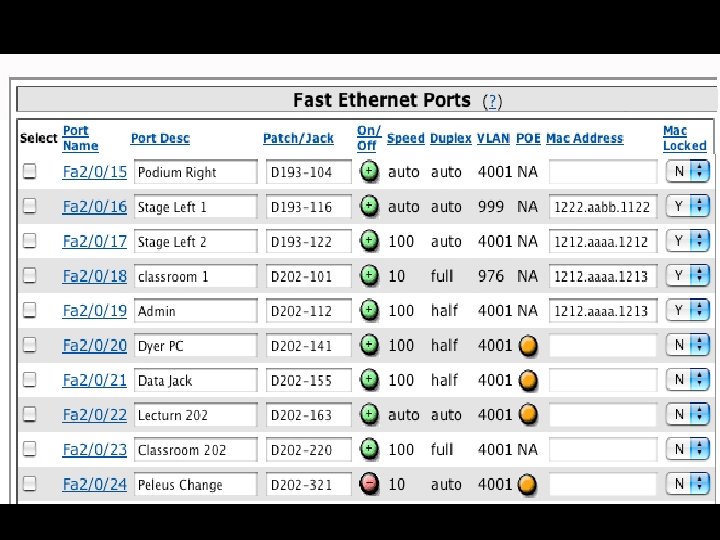Sort by Port Desc column header
Viewport: 720px width, 540px height.
pyautogui.click(x=160, y=139)
